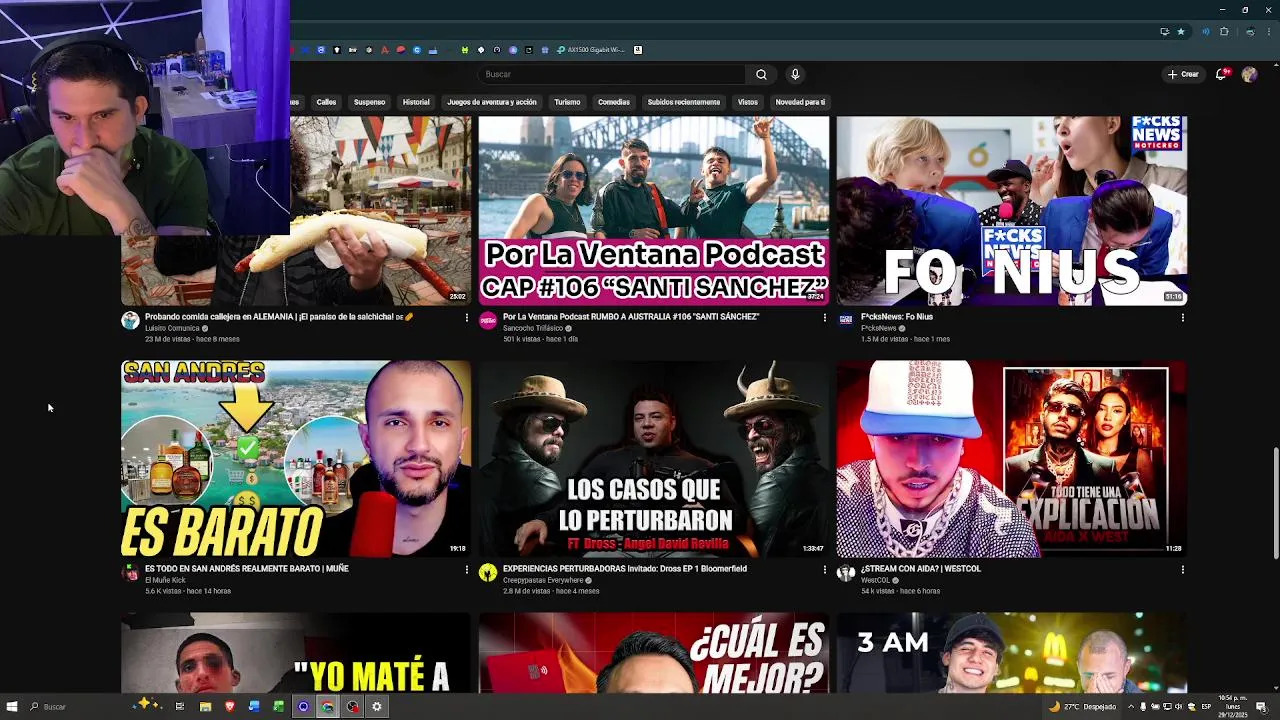Open more options for Por La Ventana video
The height and width of the screenshot is (720, 1280).
tap(824, 317)
